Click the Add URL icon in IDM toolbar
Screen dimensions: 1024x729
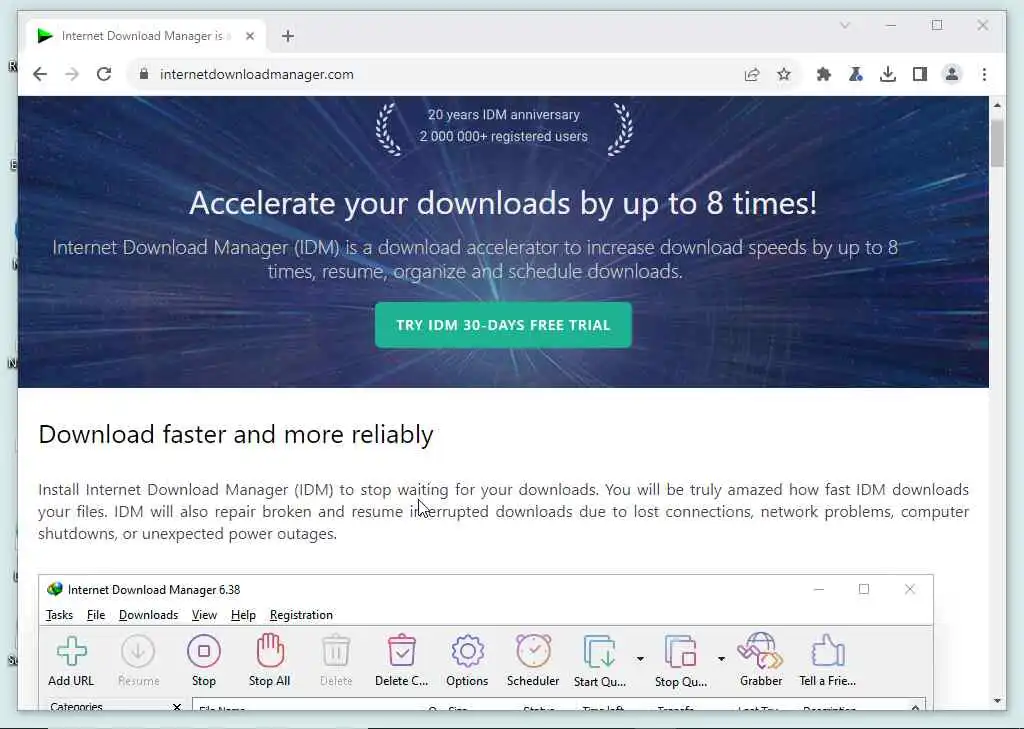[71, 651]
